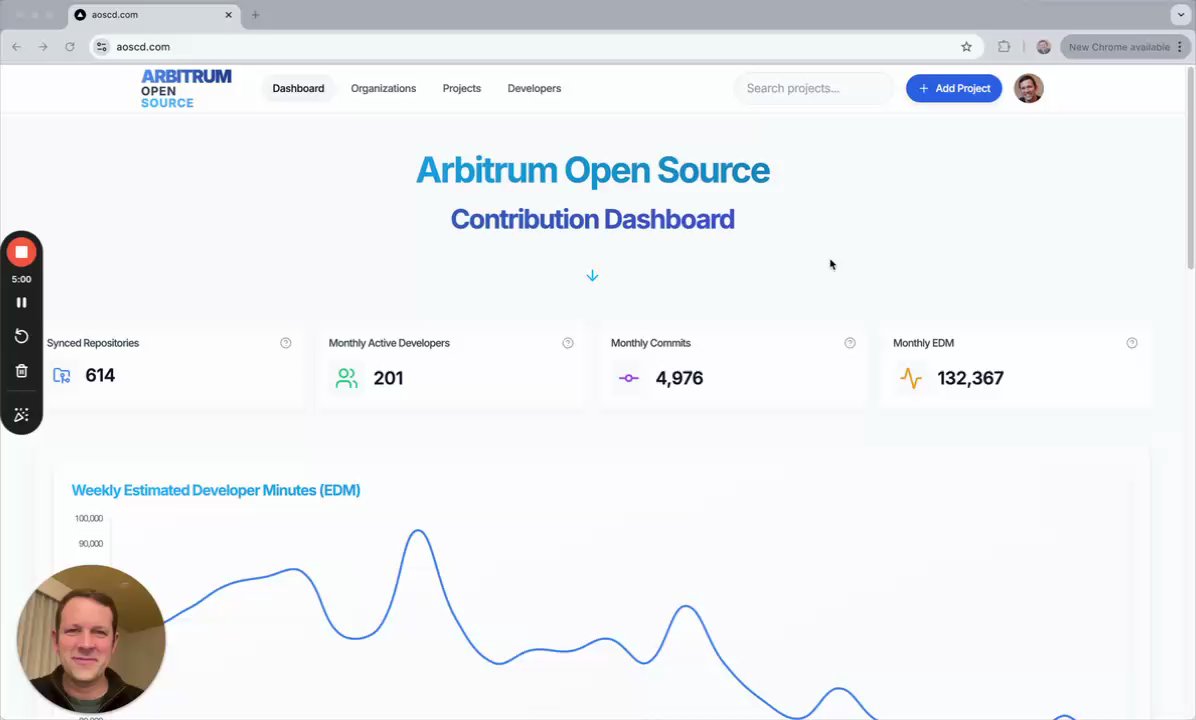Click the Contribution Dashboard subtitle
The width and height of the screenshot is (1196, 720).
click(x=593, y=220)
